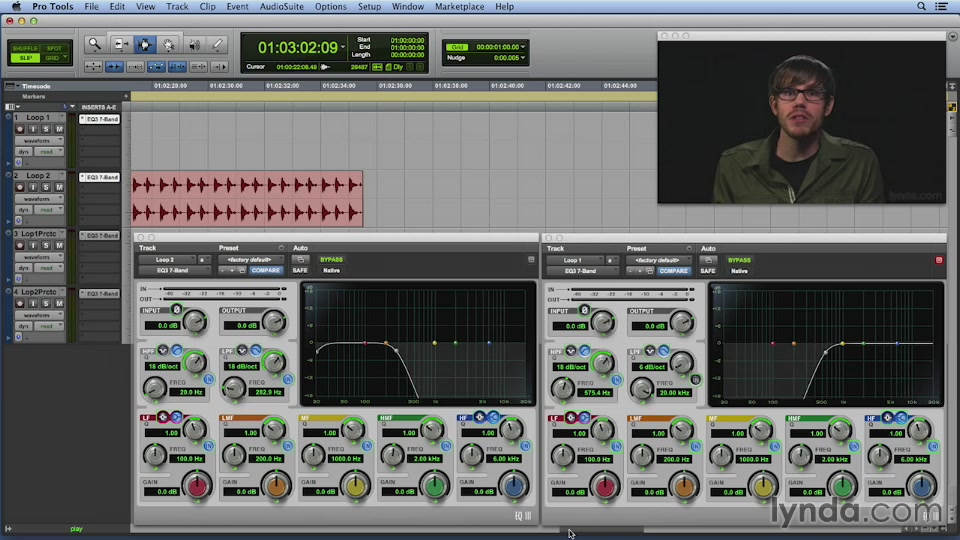Viewport: 960px width, 540px height.
Task: Click red target button in Loop 1 EQ
Action: pos(939,260)
